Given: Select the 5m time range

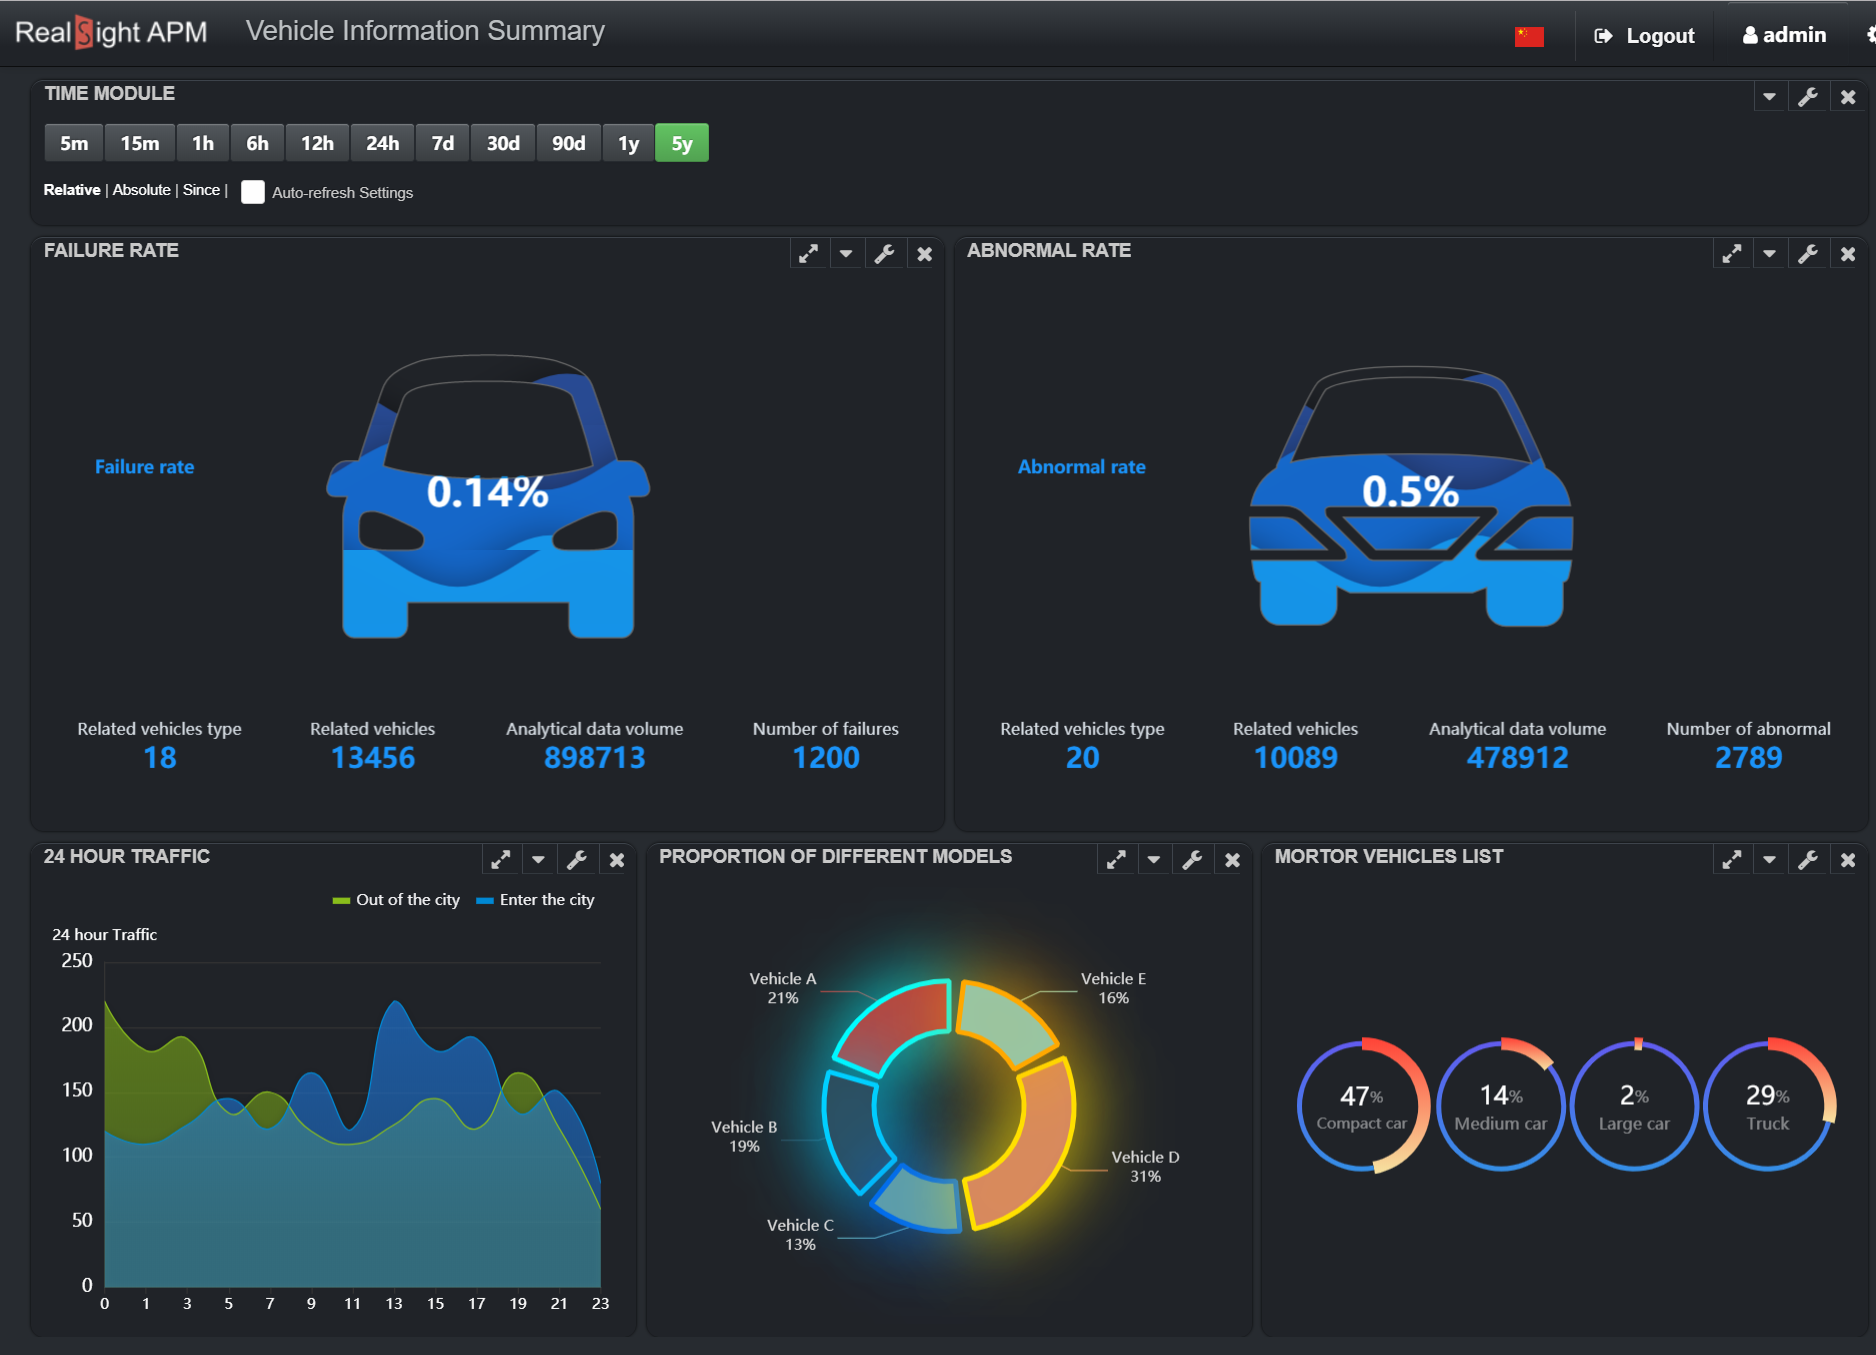Looking at the screenshot, I should (74, 143).
